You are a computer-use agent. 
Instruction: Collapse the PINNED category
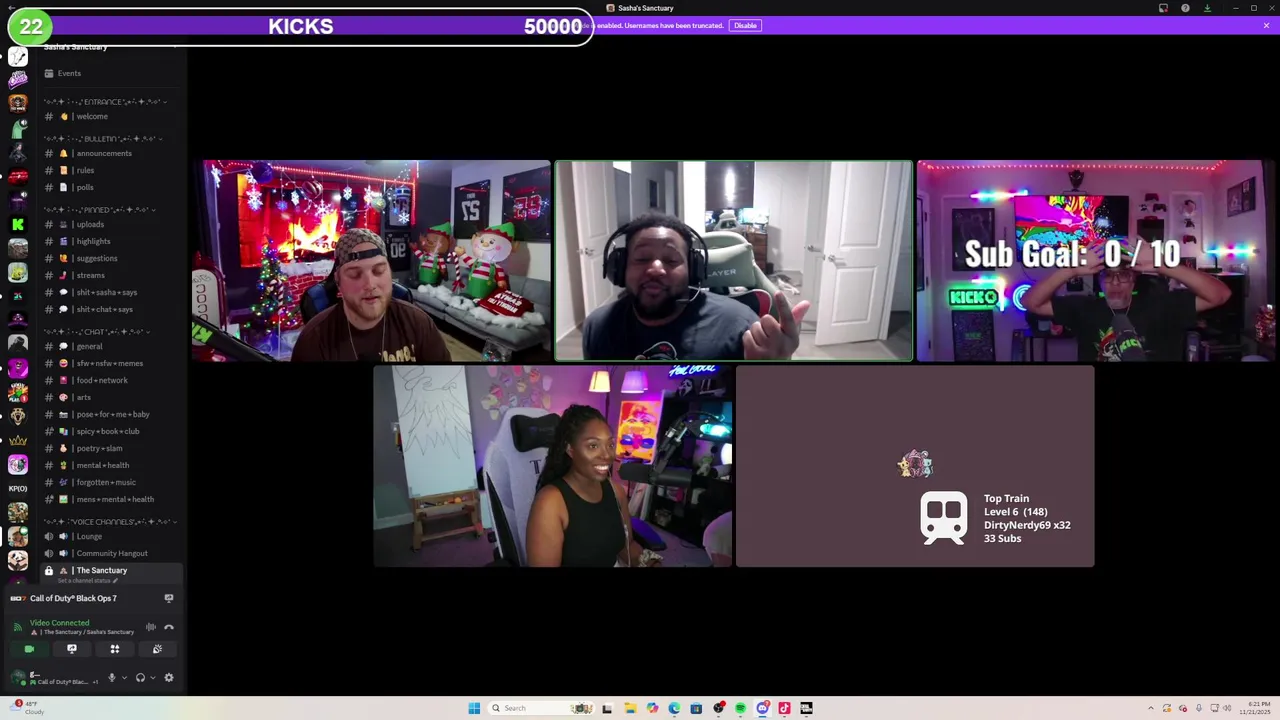tap(98, 209)
